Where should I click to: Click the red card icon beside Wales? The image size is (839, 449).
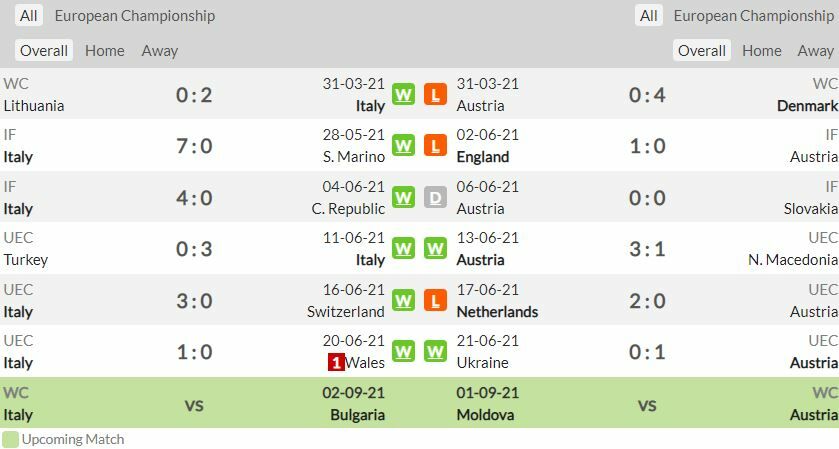coord(336,363)
